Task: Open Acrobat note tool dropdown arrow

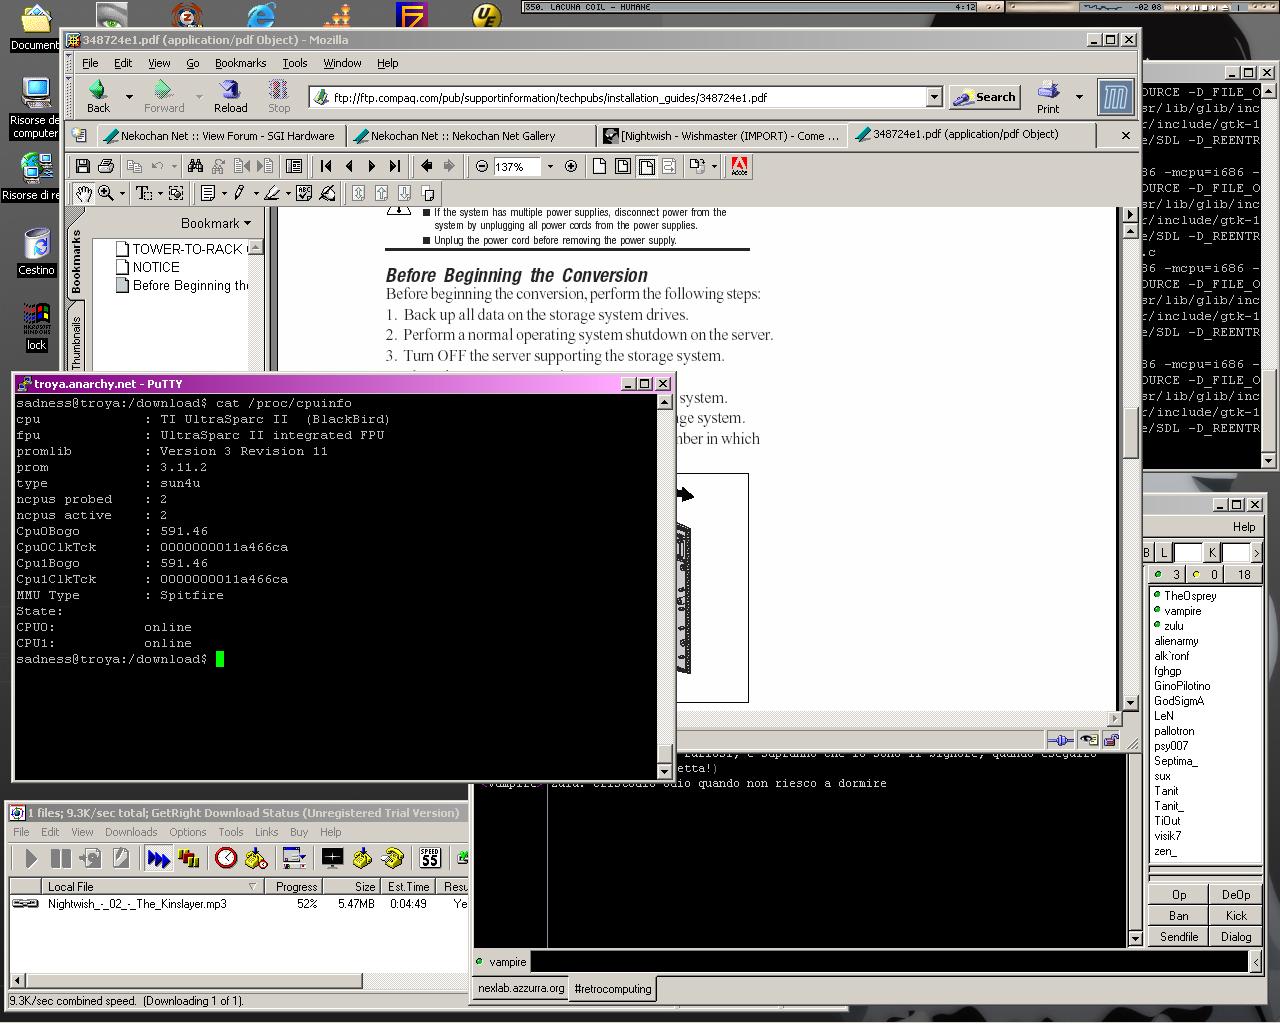Action: pyautogui.click(x=224, y=193)
